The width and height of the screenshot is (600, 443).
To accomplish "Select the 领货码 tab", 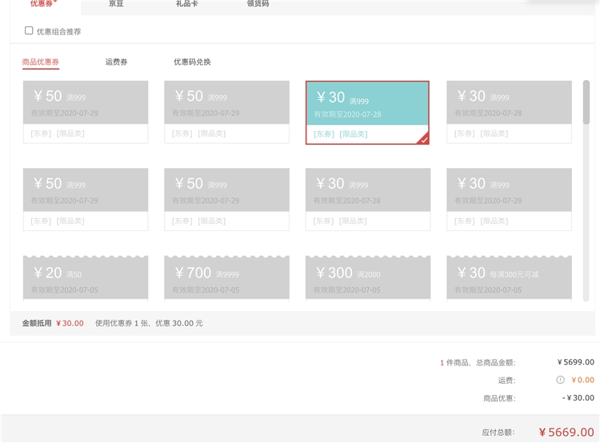I will (x=257, y=4).
